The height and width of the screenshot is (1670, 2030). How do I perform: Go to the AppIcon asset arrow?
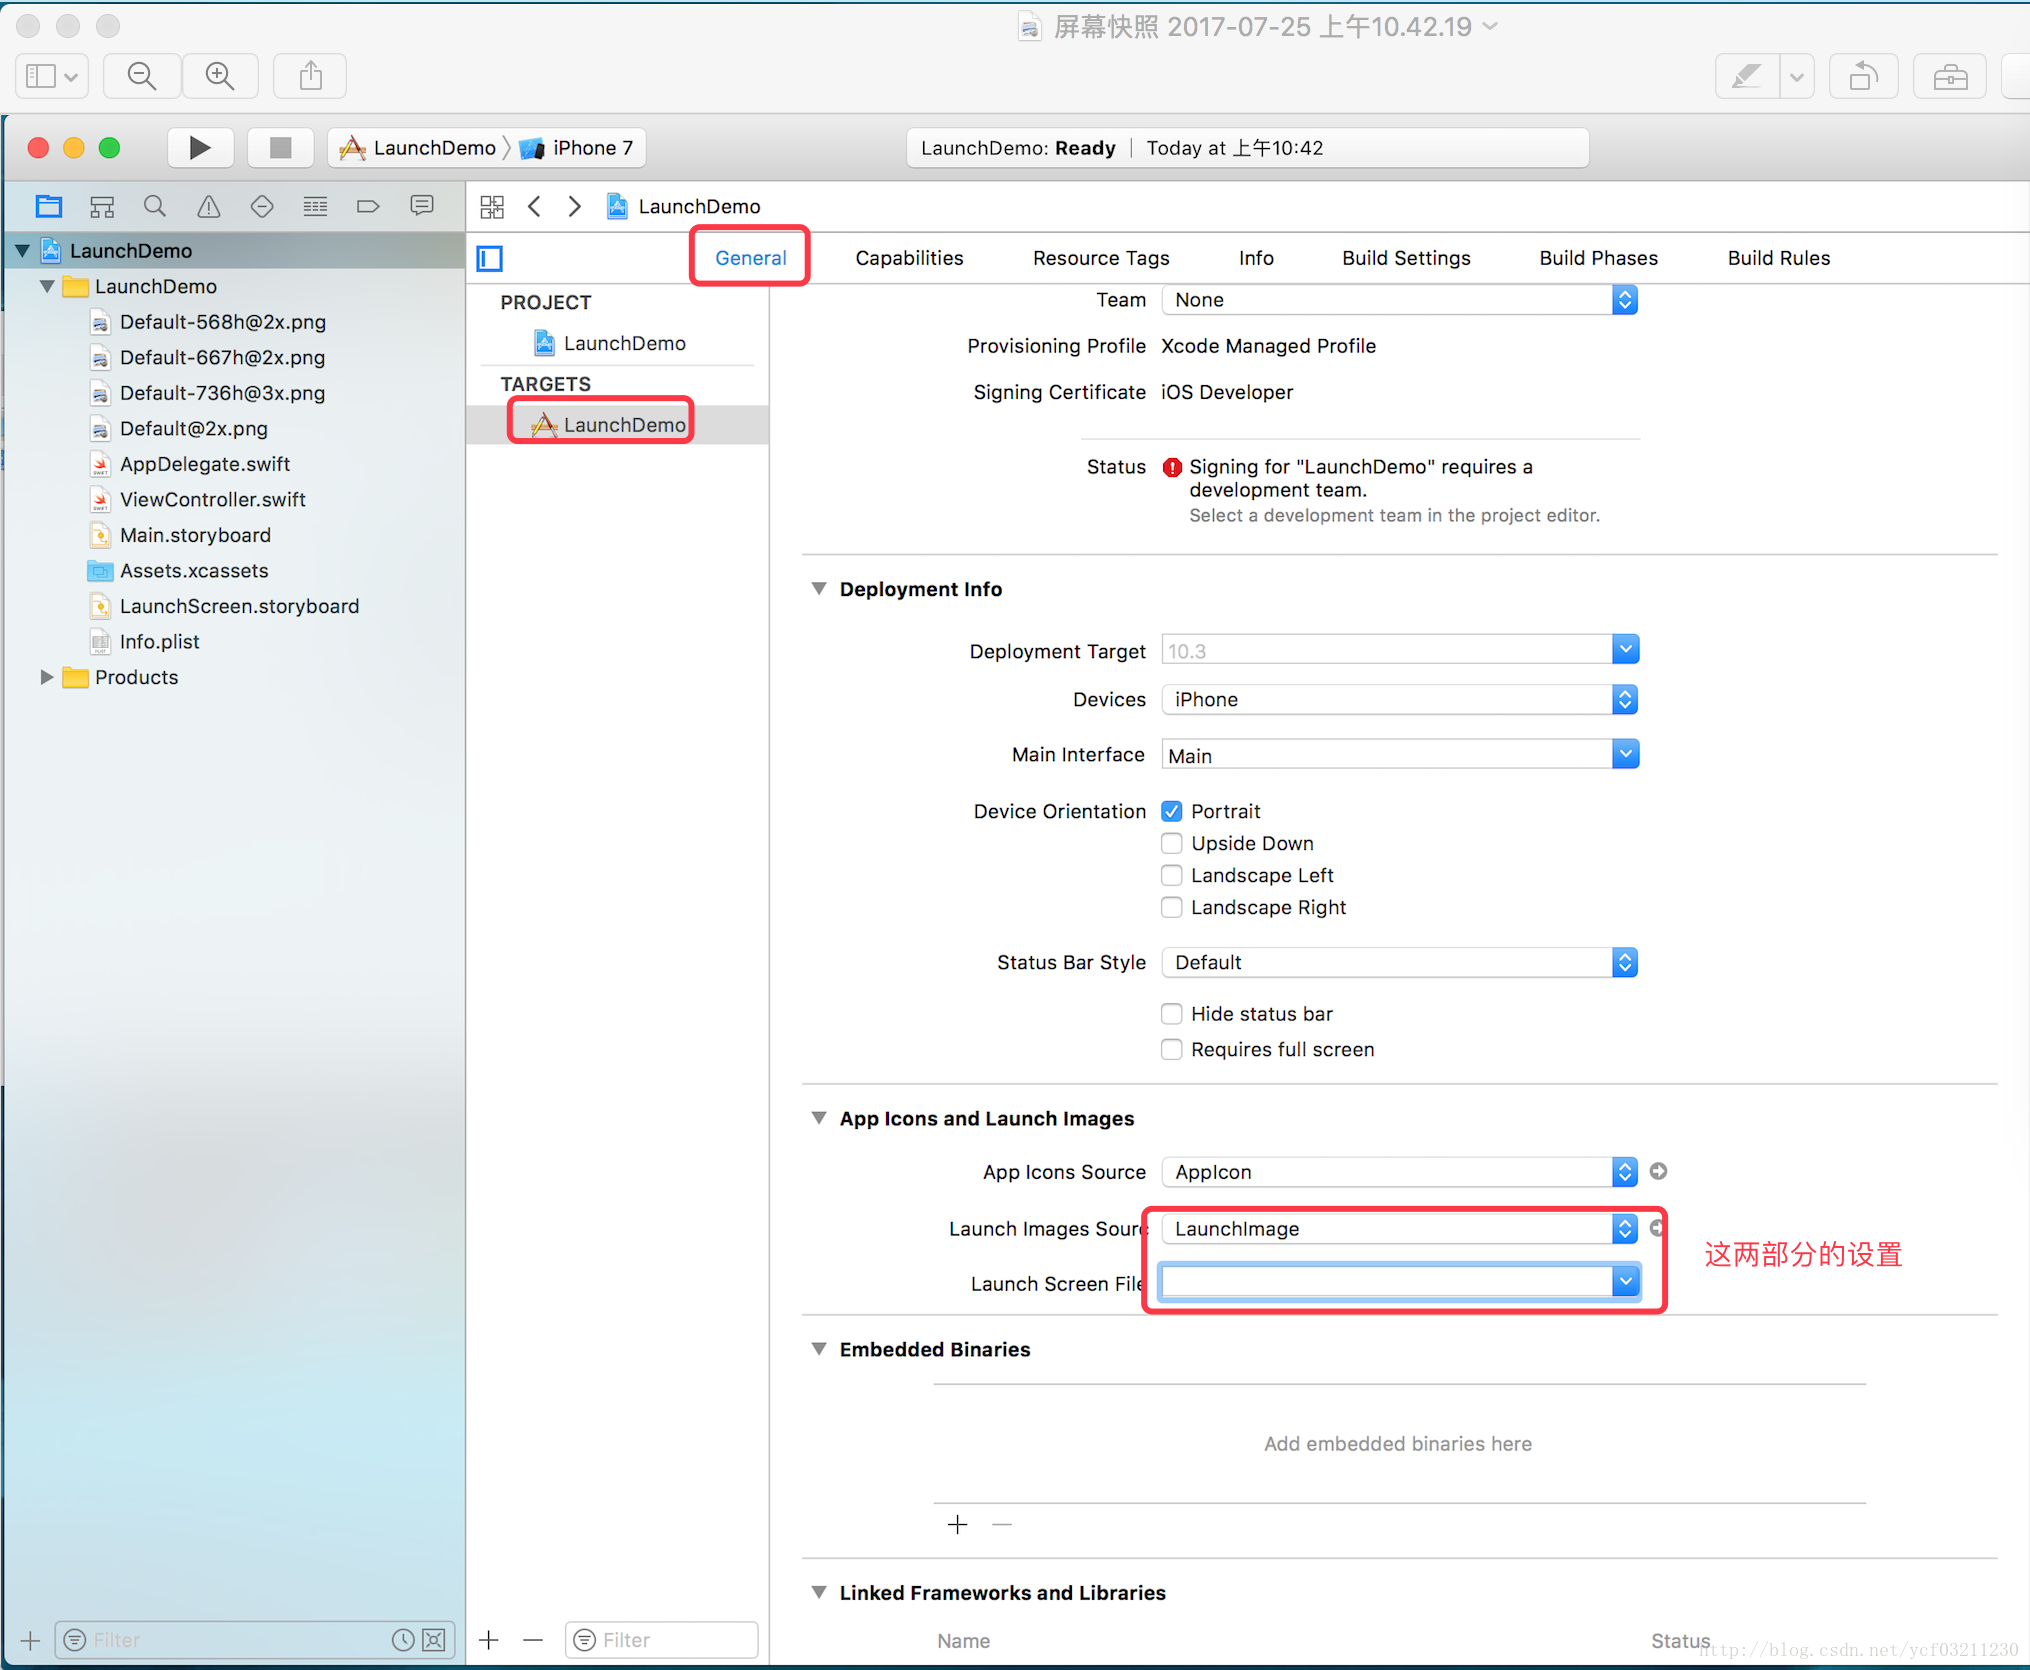1658,1171
